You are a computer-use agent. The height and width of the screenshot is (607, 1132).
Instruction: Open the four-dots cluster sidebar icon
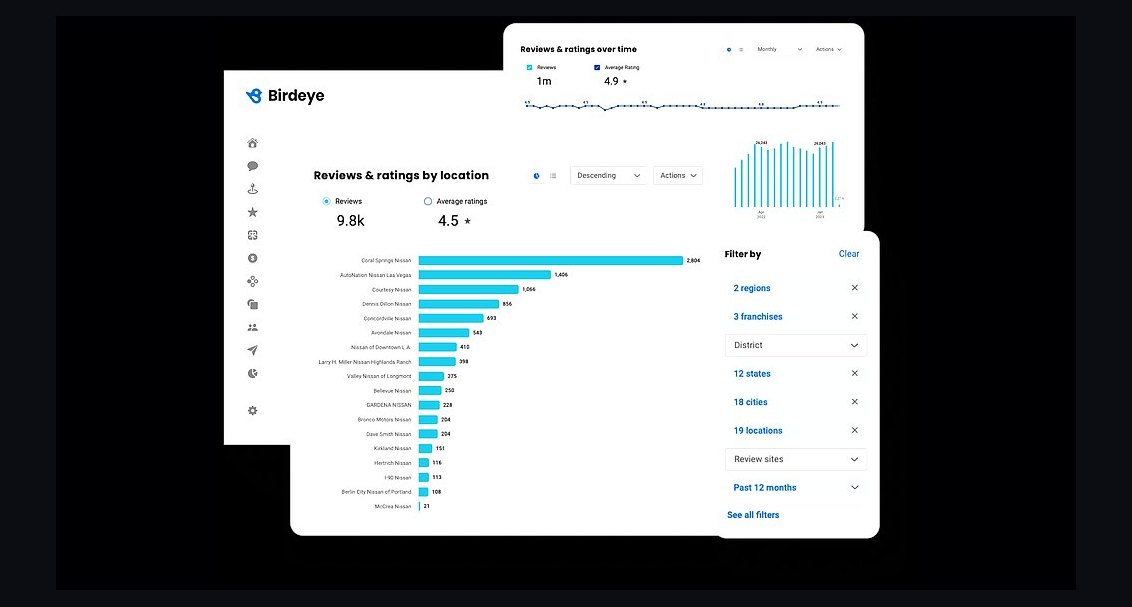[x=253, y=281]
